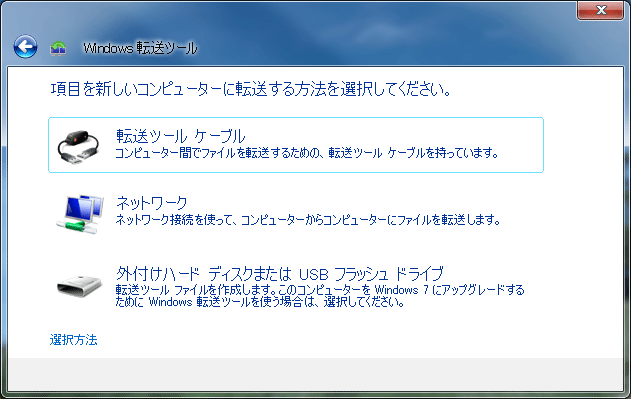Choose the ネットワーク transfer option

tap(296, 213)
